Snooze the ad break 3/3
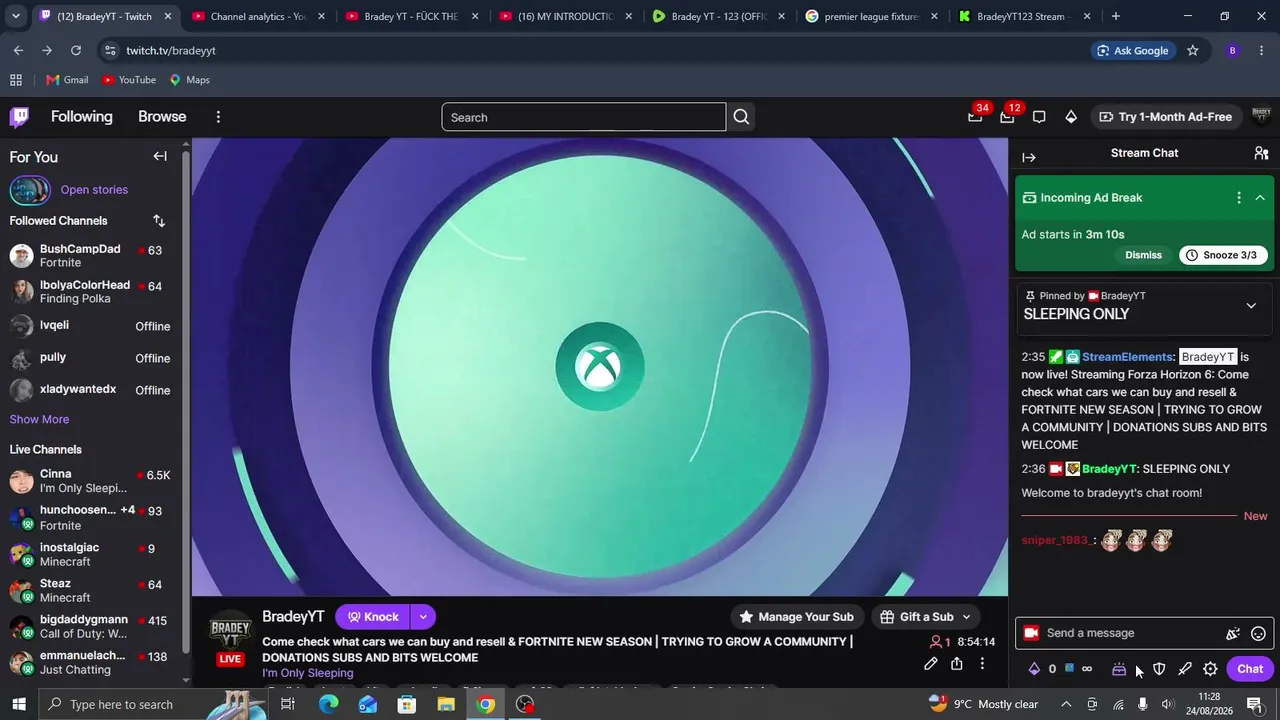 coord(1222,255)
